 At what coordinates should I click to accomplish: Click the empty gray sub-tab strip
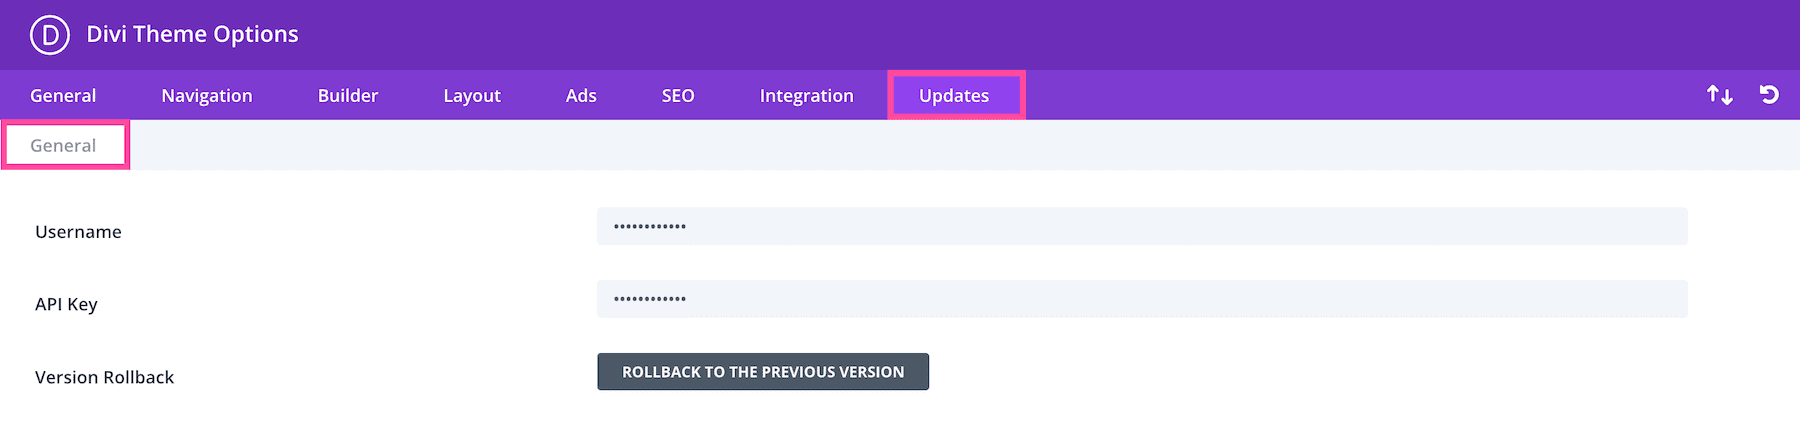click(960, 146)
